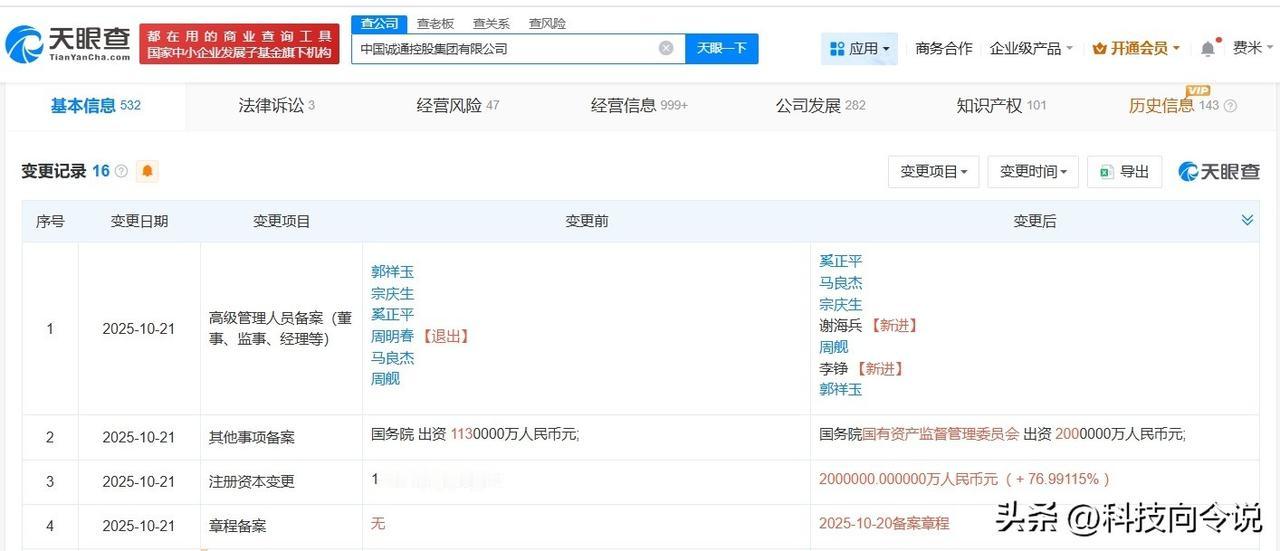The height and width of the screenshot is (551, 1280).
Task: Select the 查老板 search tab
Action: pyautogui.click(x=435, y=23)
